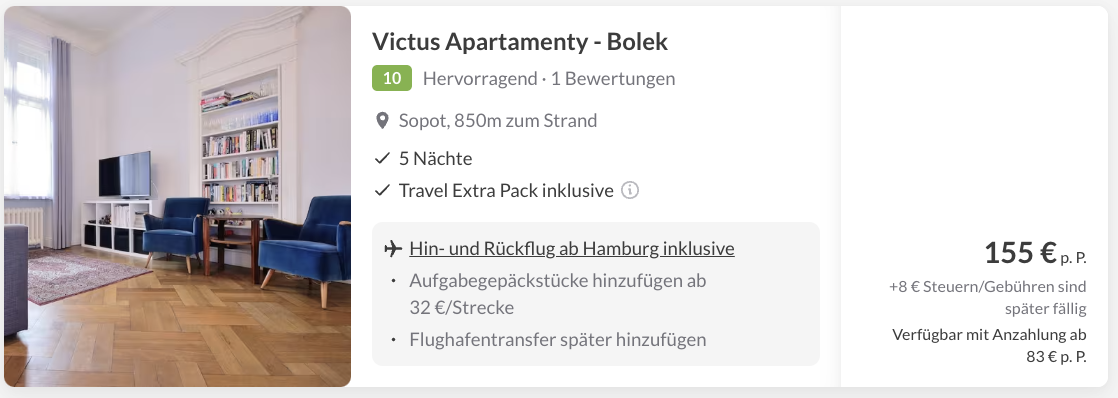Click the +8 € Steuern/Gebühren note
Viewport: 1118px width, 398px height.
(988, 297)
